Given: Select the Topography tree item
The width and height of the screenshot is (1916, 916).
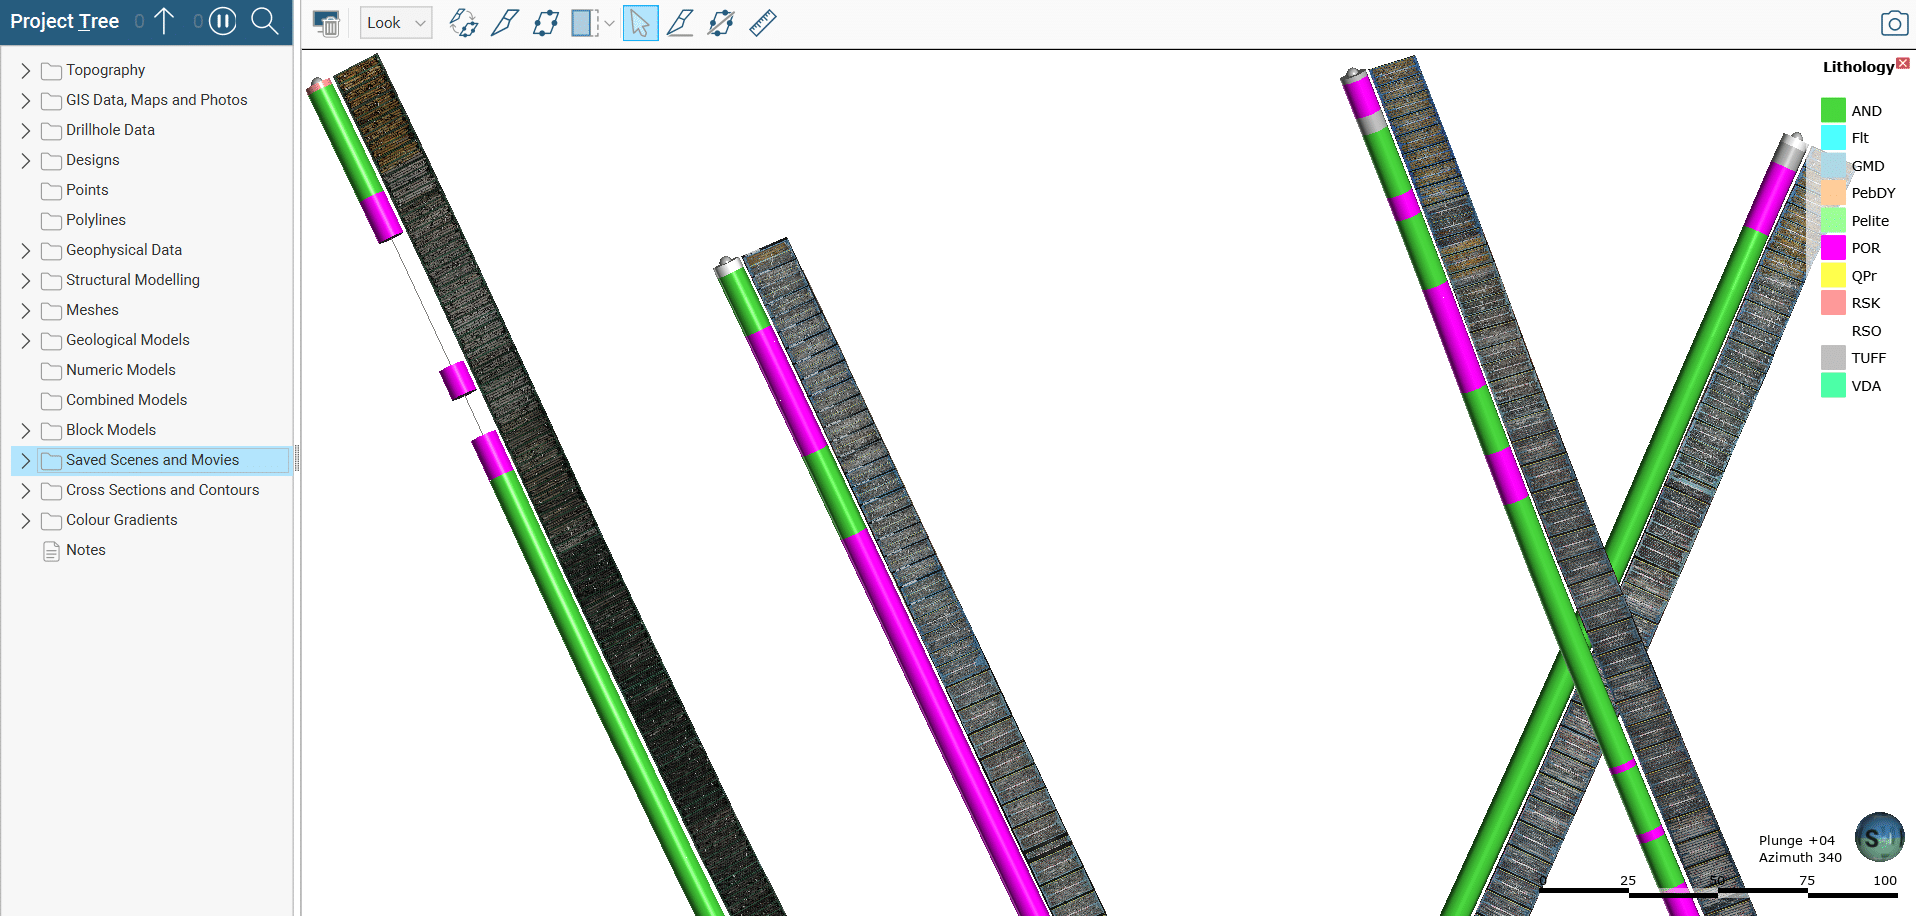Looking at the screenshot, I should click(105, 70).
